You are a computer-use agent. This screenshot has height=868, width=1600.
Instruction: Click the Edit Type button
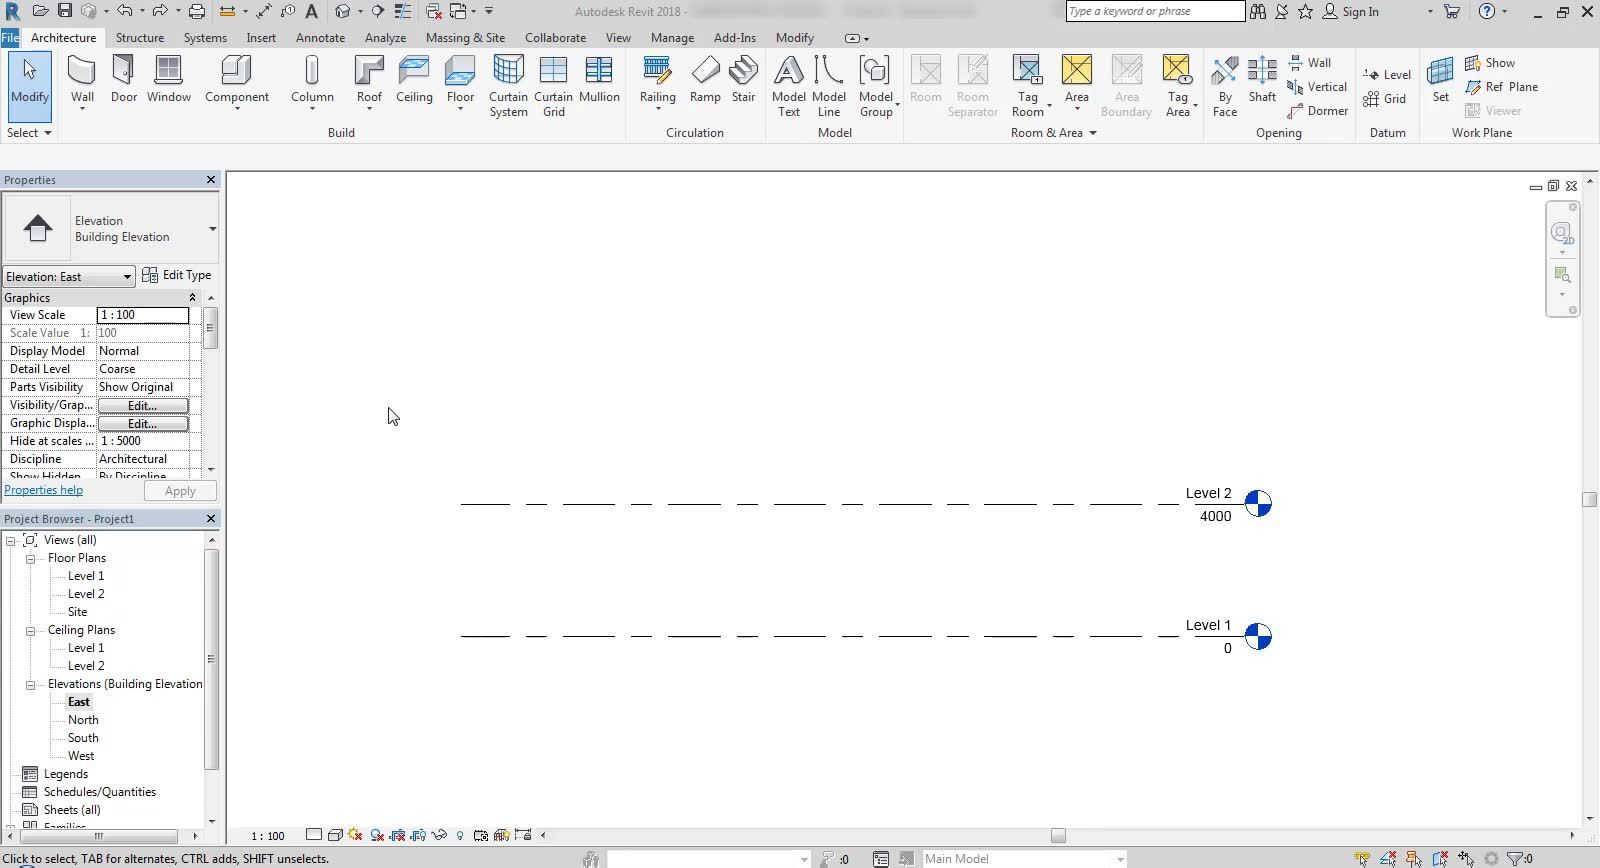coord(177,275)
